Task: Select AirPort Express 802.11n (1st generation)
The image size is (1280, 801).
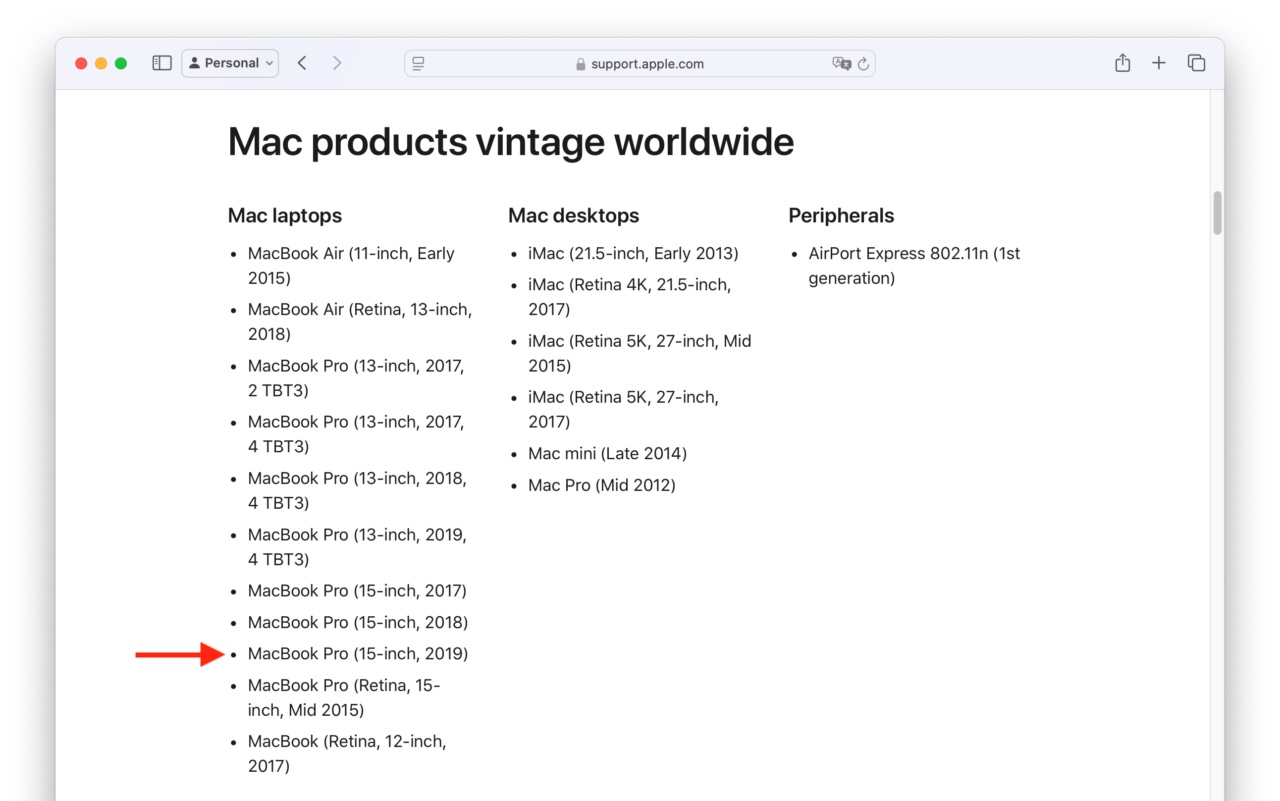Action: [914, 266]
